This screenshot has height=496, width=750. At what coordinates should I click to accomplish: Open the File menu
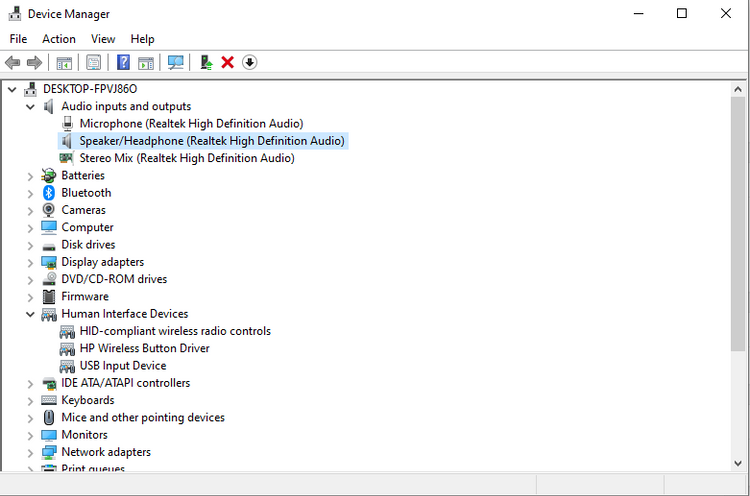tap(18, 39)
